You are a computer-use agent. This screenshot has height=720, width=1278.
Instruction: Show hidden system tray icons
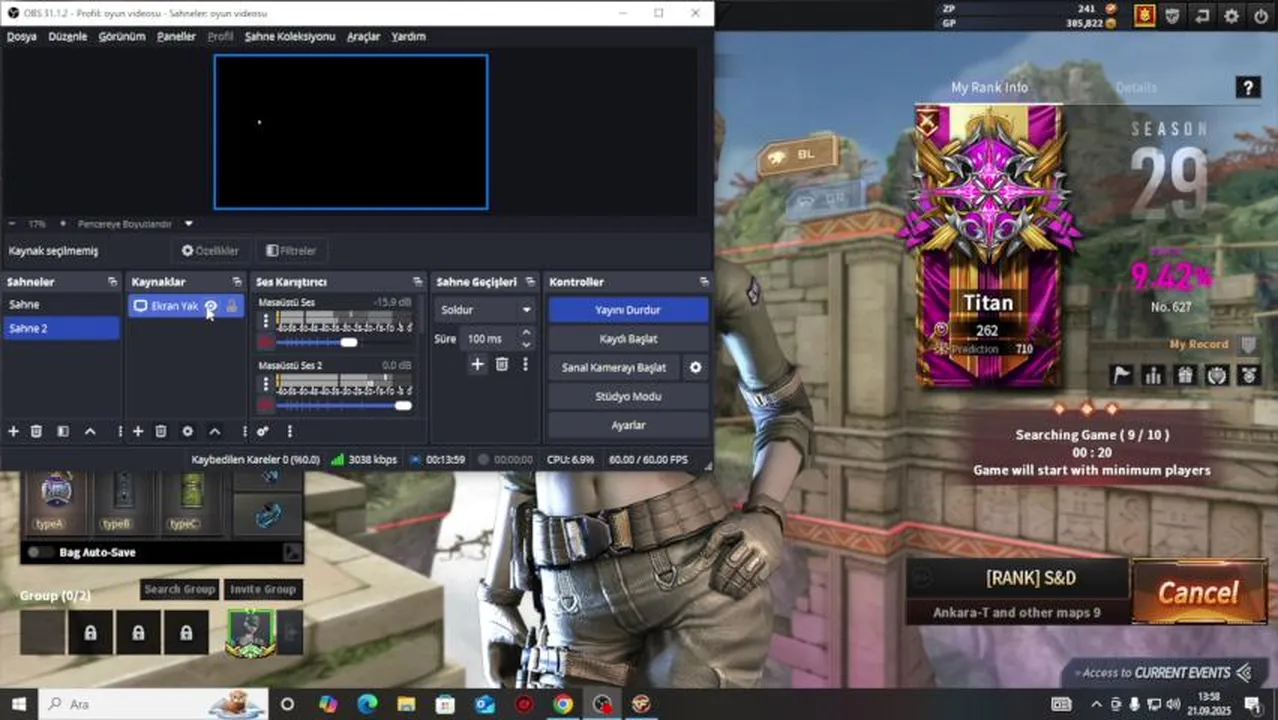click(1097, 704)
